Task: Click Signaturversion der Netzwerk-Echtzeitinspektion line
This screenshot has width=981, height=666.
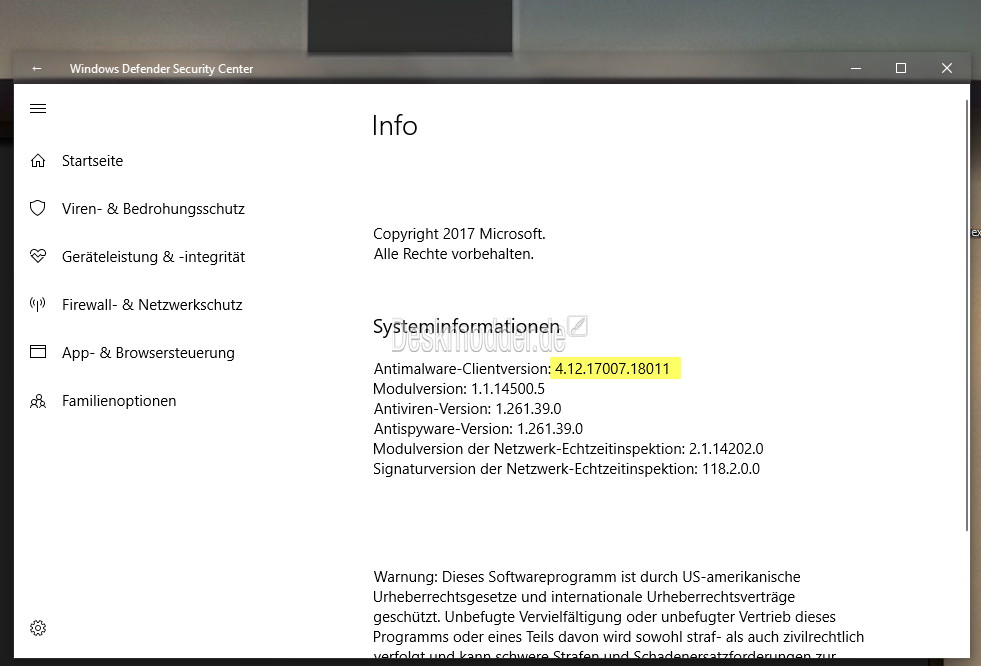Action: [x=566, y=469]
